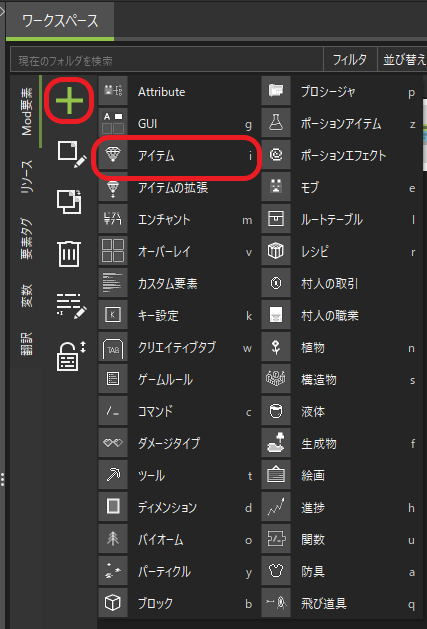The width and height of the screenshot is (427, 629).
Task: Click the duplicate element icon
Action: pos(69,202)
